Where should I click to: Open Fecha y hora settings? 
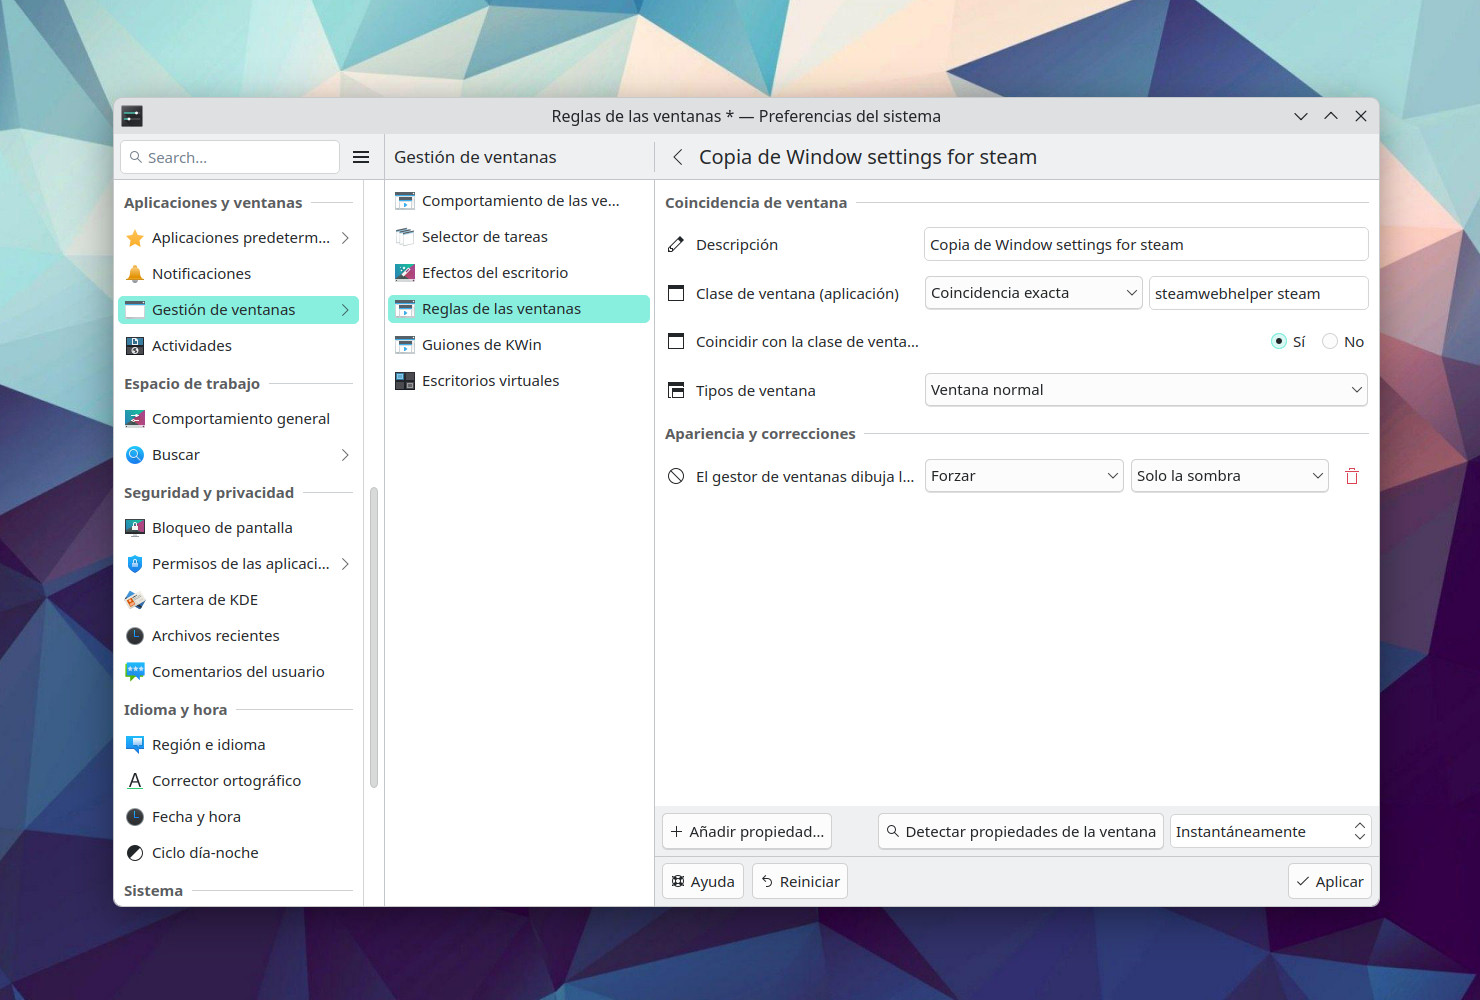pos(238,817)
